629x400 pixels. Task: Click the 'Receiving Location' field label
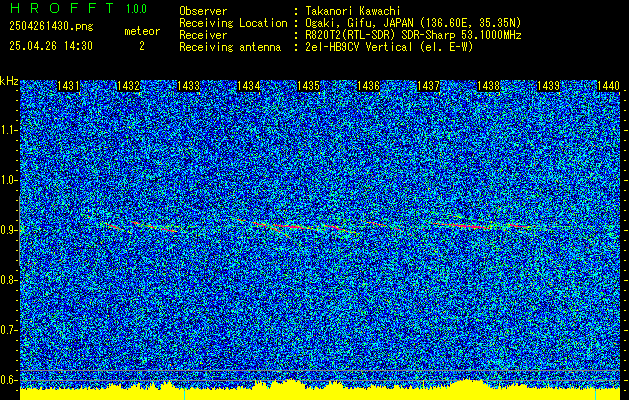(x=233, y=23)
